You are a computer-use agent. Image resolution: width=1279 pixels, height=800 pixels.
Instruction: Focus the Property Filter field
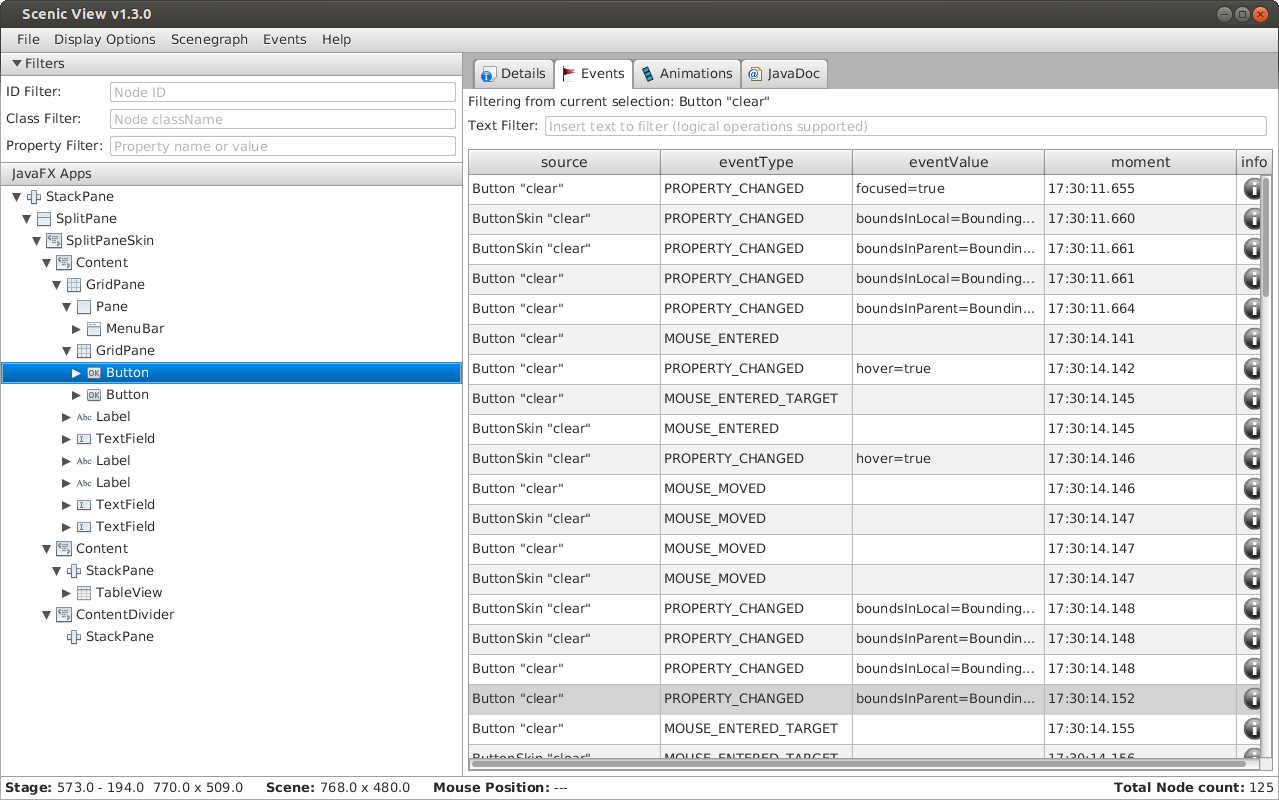pos(283,146)
